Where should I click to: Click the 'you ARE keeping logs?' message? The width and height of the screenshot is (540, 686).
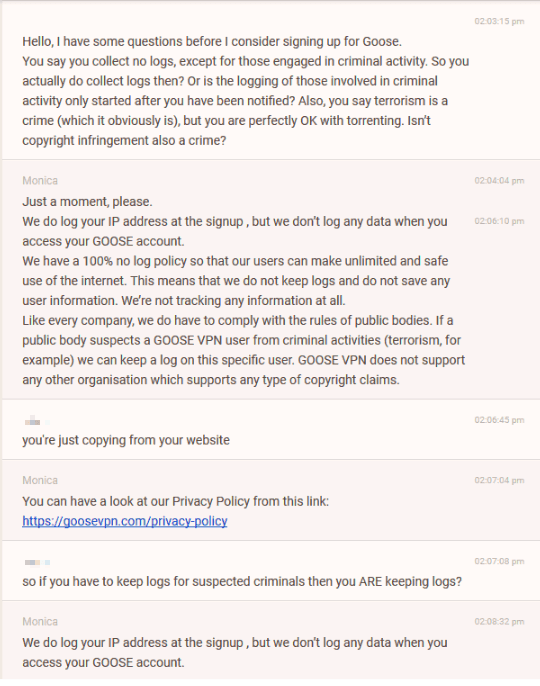pyautogui.click(x=242, y=581)
